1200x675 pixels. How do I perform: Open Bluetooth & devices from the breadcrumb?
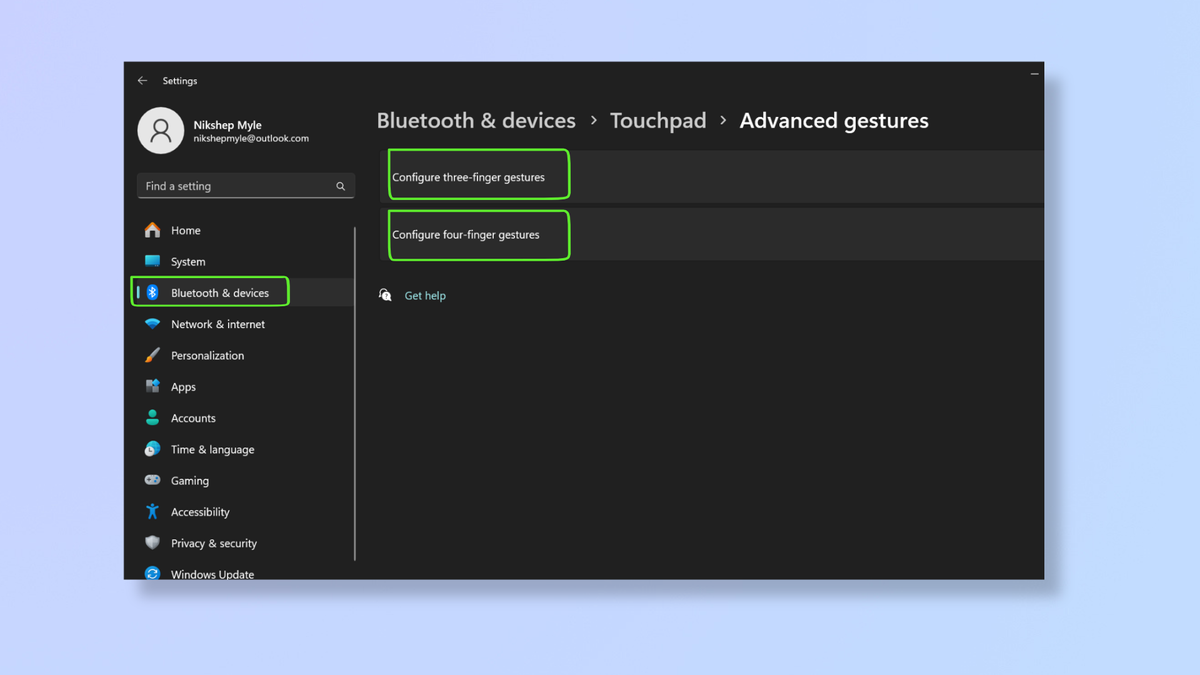coord(476,120)
